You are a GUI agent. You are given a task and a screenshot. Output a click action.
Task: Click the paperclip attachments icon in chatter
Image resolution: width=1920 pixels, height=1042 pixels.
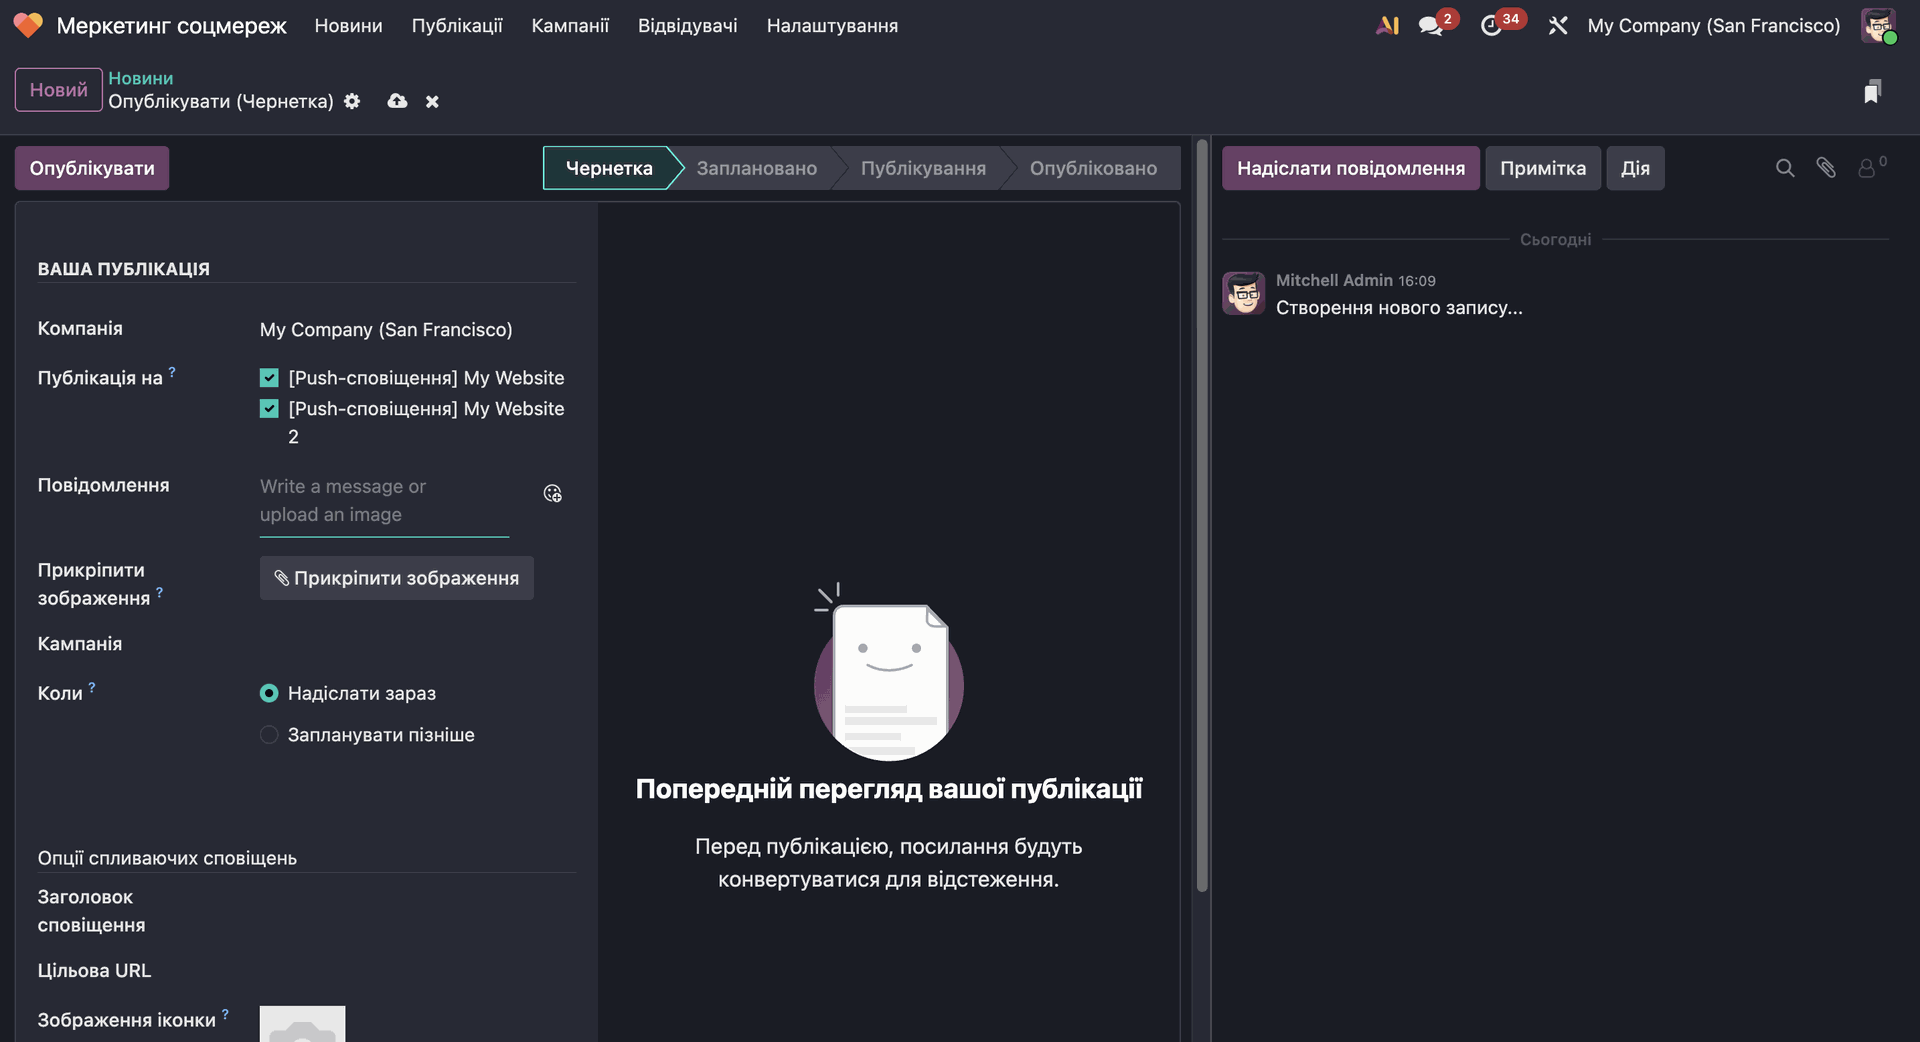click(1826, 168)
